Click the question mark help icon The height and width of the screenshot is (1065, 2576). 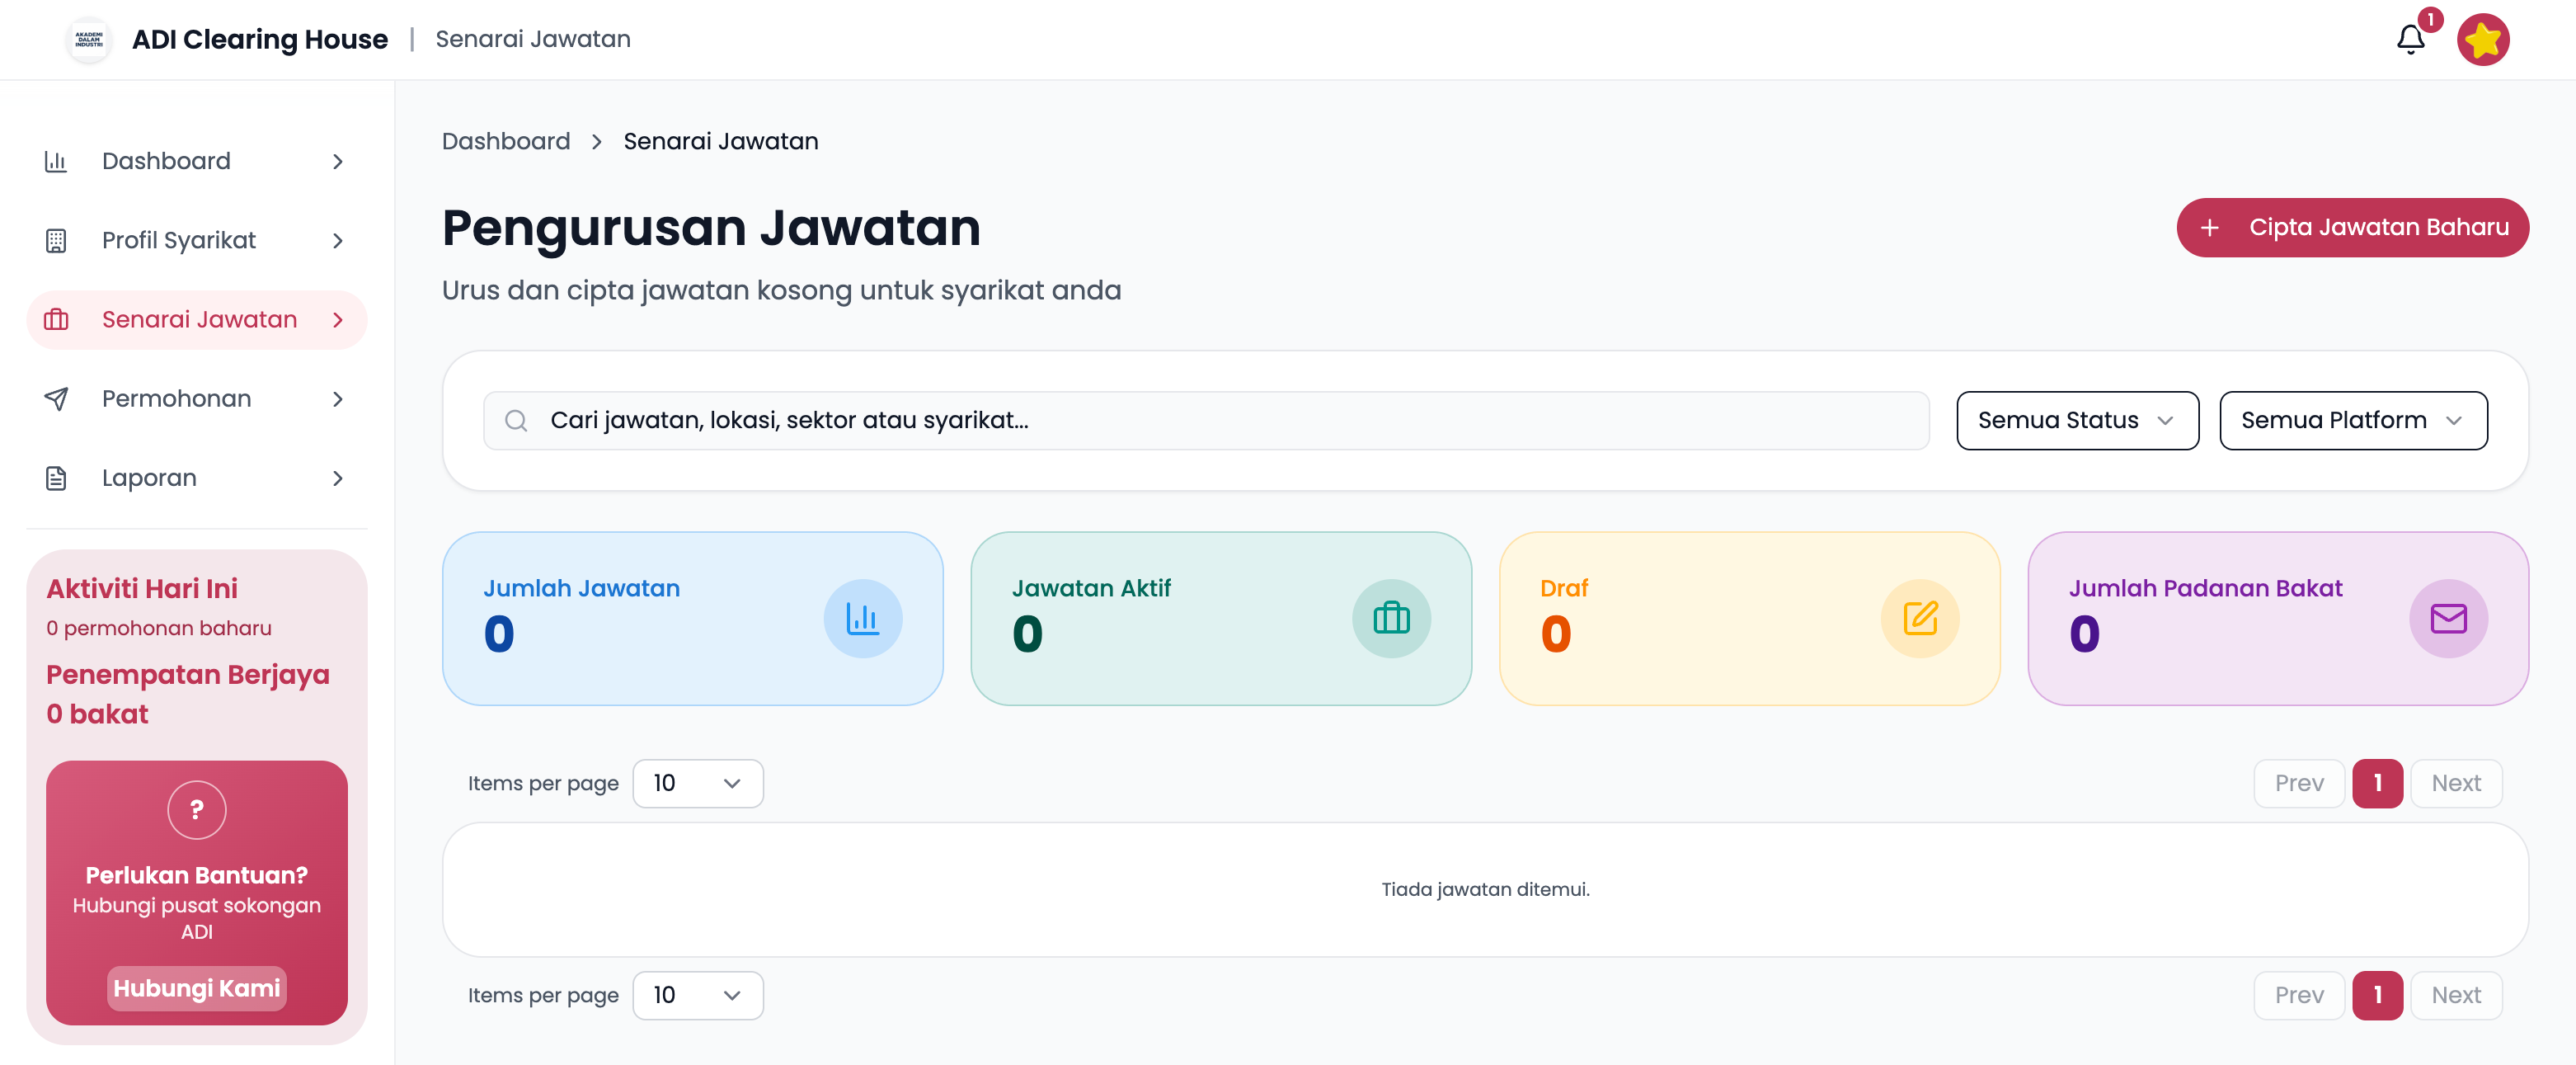(x=196, y=809)
